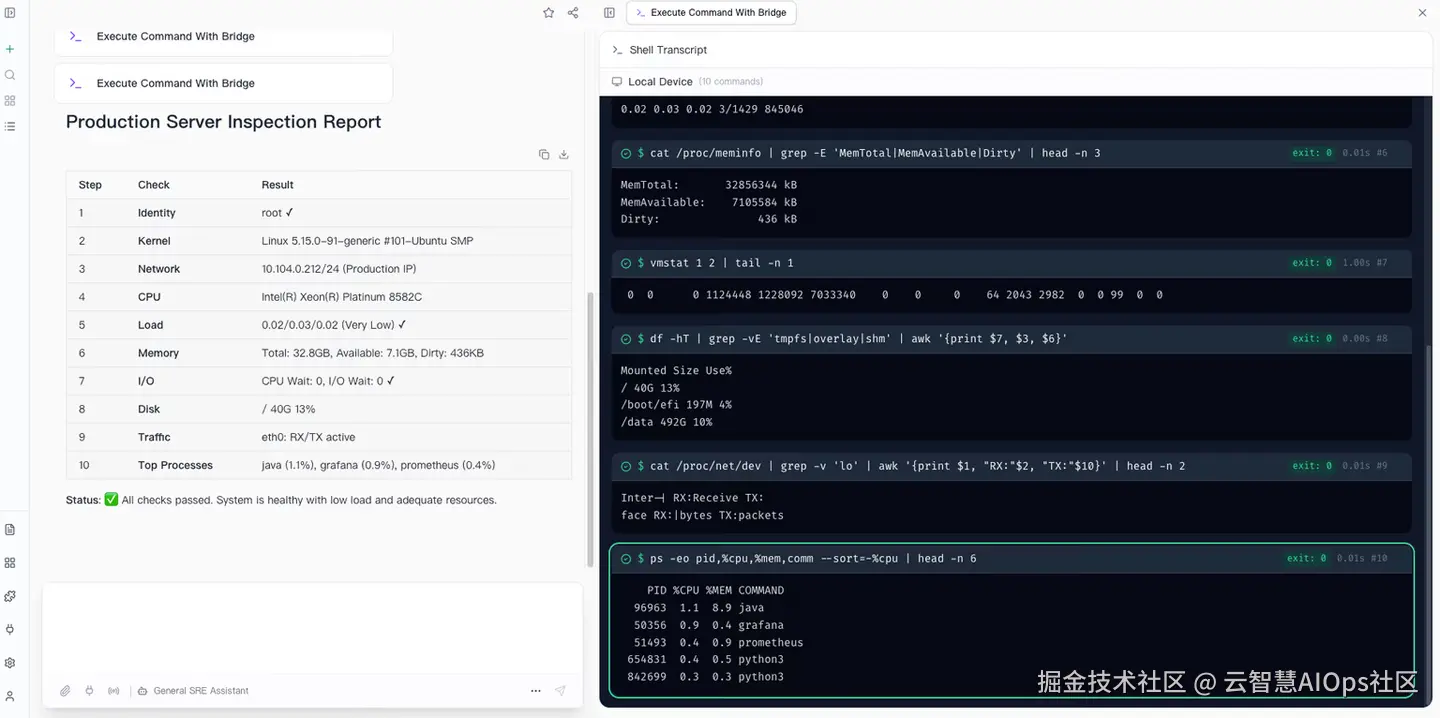
Task: Open the plug connectors icon in sidebar
Action: pos(10,629)
